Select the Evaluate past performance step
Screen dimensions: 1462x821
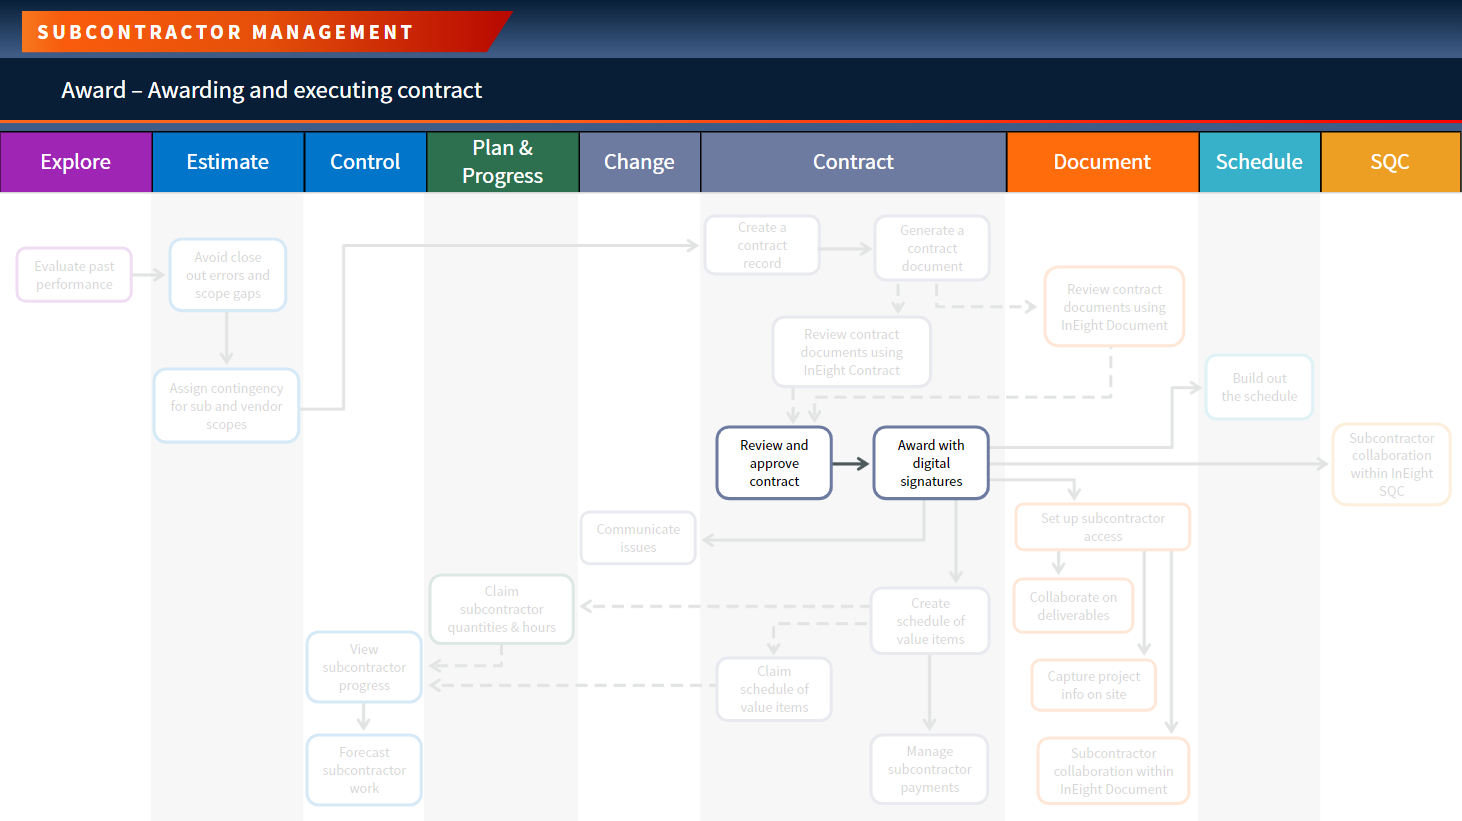[x=74, y=275]
